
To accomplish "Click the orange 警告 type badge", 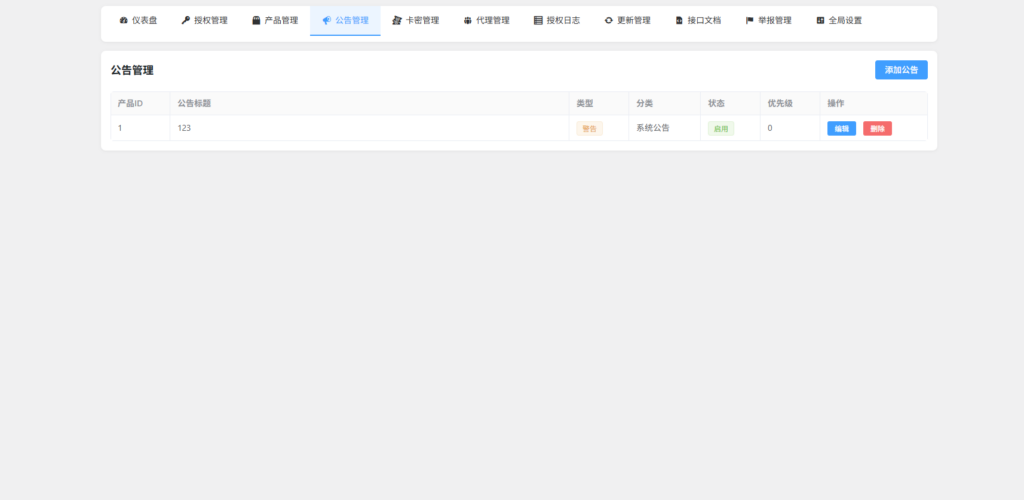I will [589, 128].
